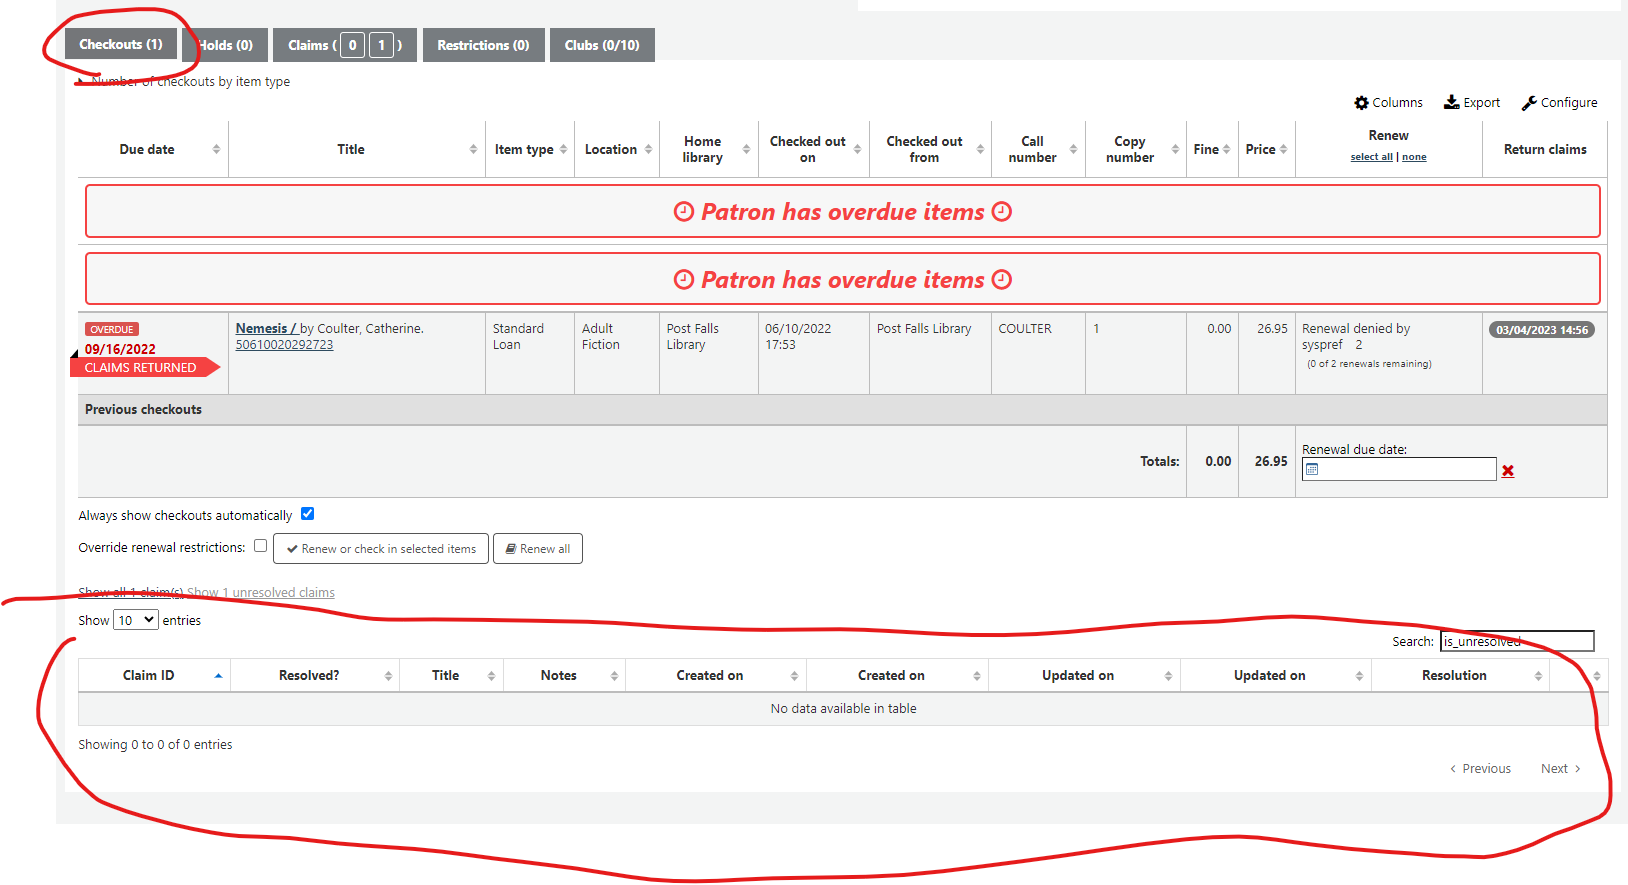Open the Nemesis title link

[262, 328]
